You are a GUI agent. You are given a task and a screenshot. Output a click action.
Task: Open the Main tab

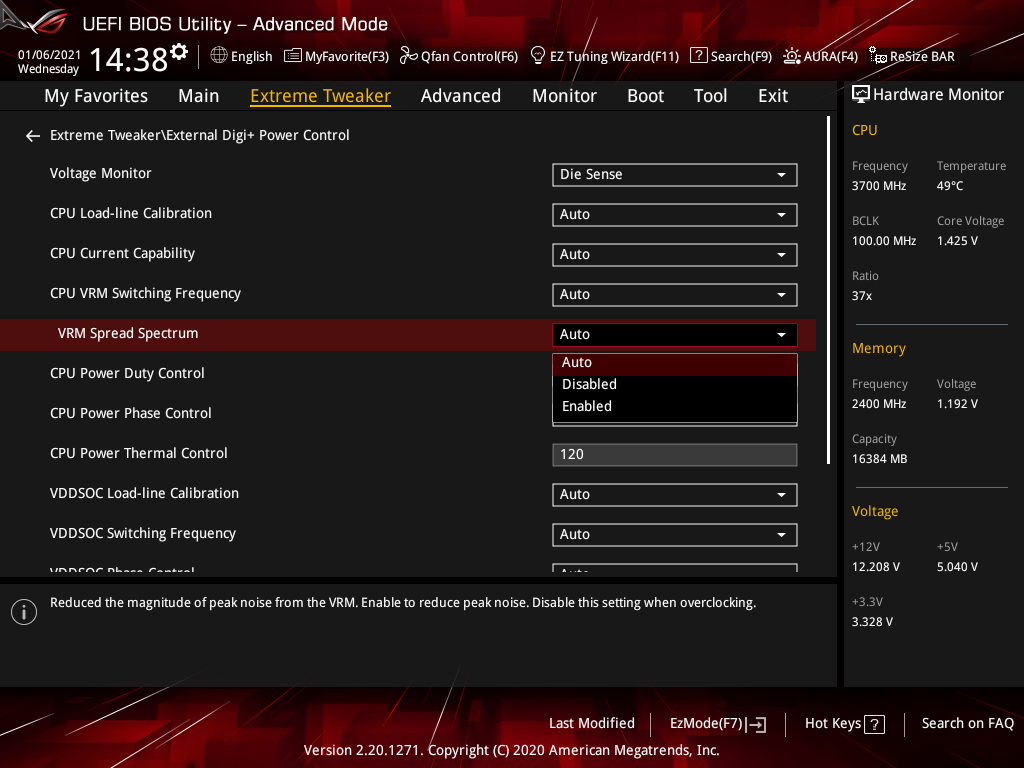click(x=199, y=96)
